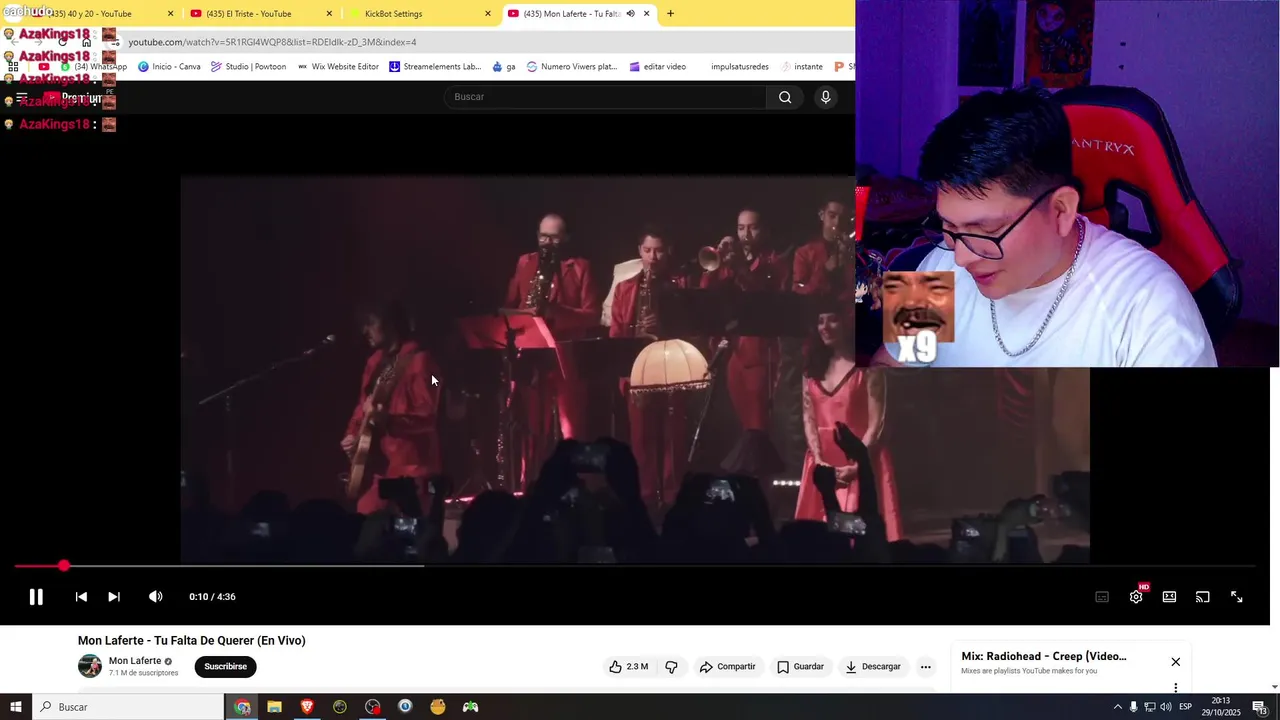This screenshot has height=720, width=1280.
Task: Close the Mon Laferte browser tab
Action: click(646, 14)
